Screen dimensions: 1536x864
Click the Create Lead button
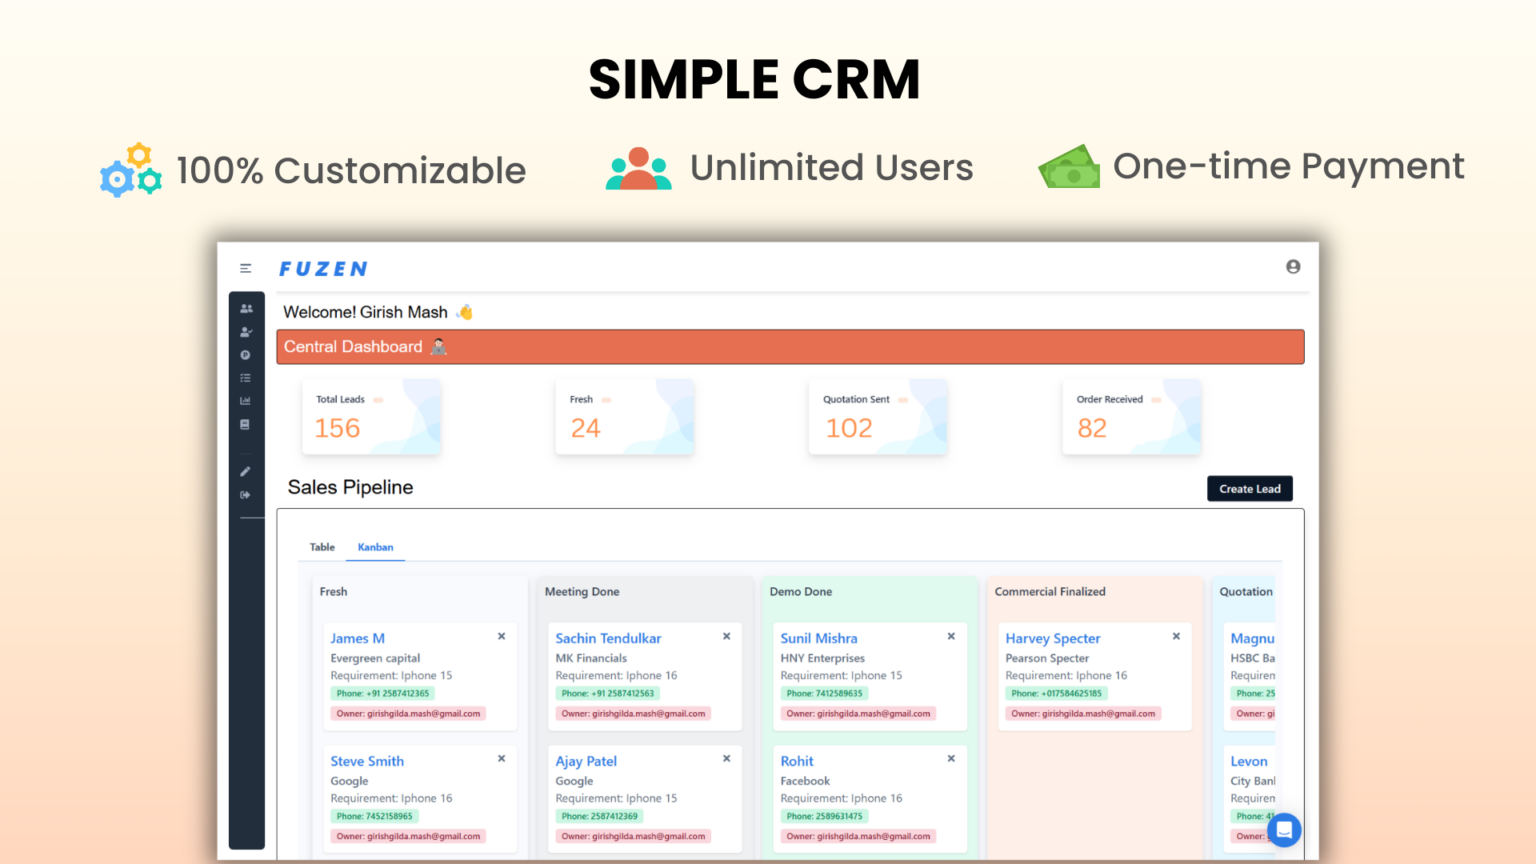point(1250,489)
